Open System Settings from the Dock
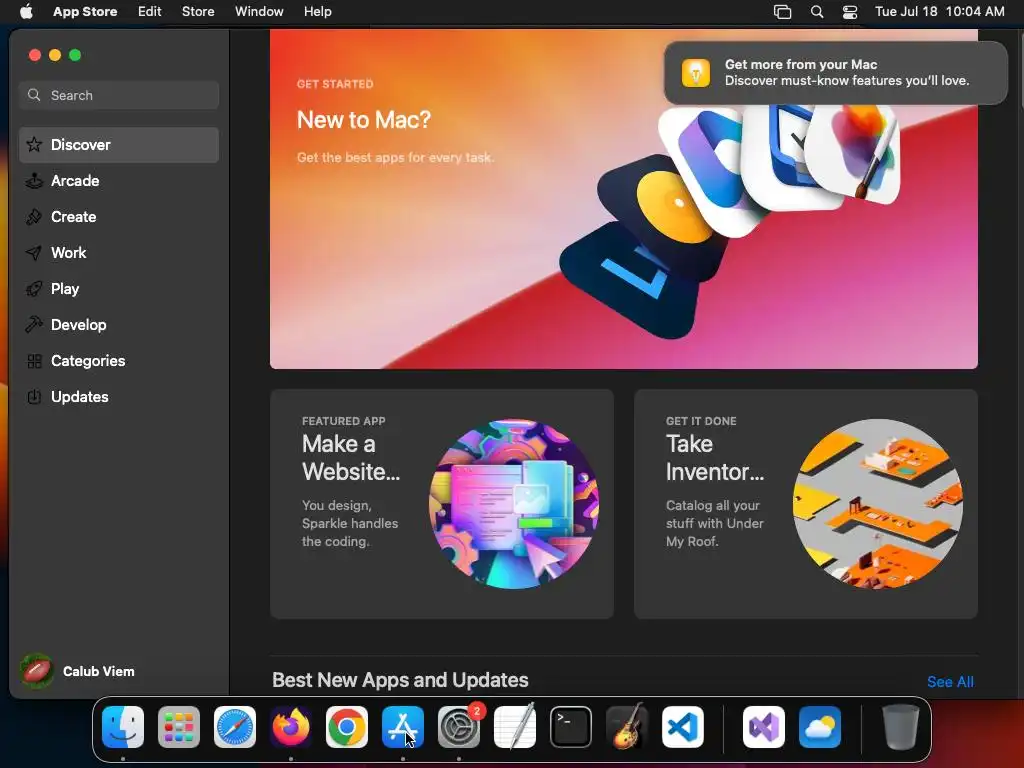The image size is (1024, 768). 458,727
